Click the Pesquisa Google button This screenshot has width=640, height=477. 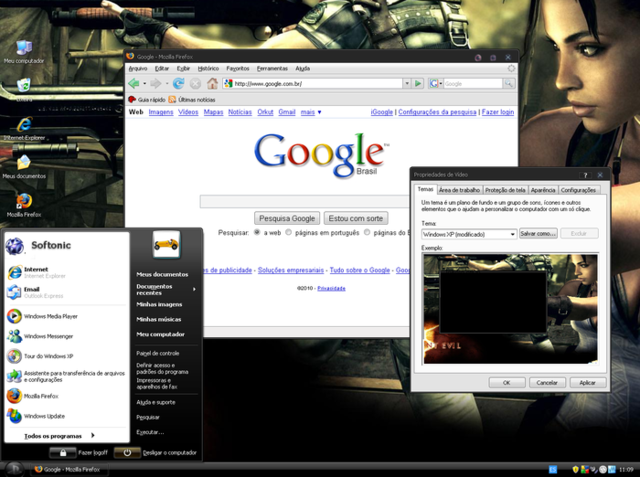pos(288,217)
